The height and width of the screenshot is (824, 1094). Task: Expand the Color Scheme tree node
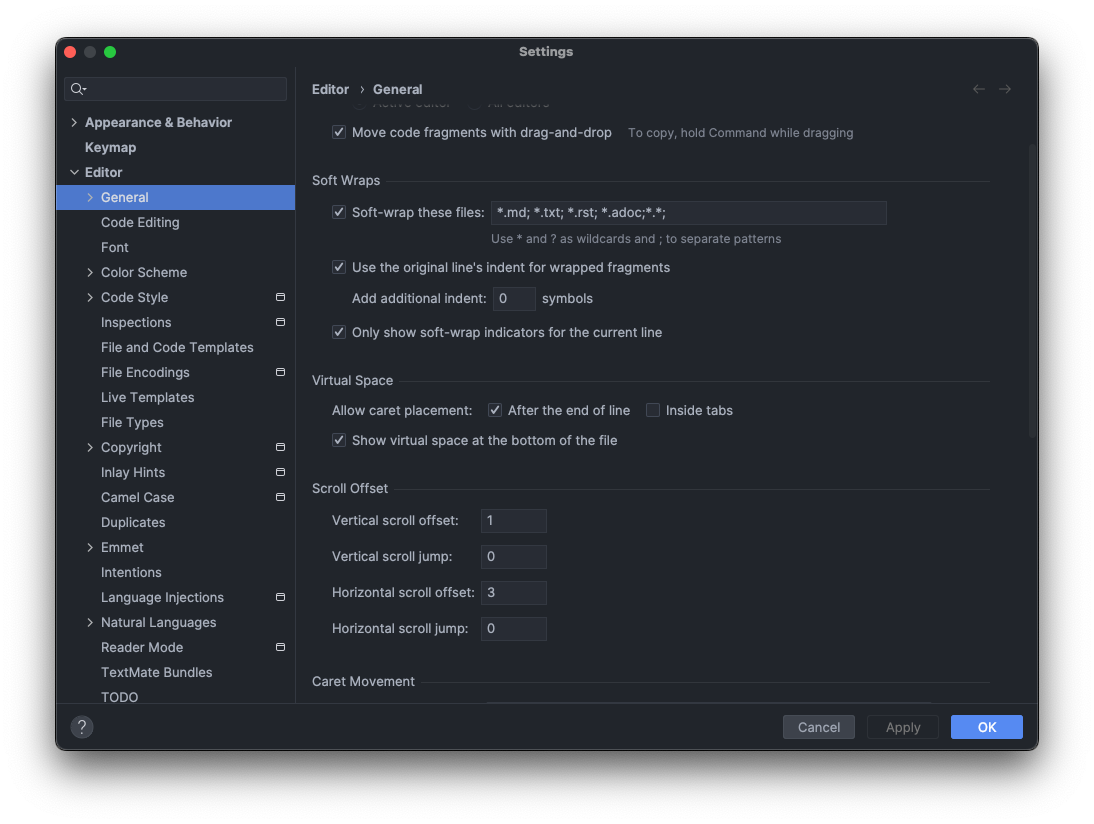(90, 272)
